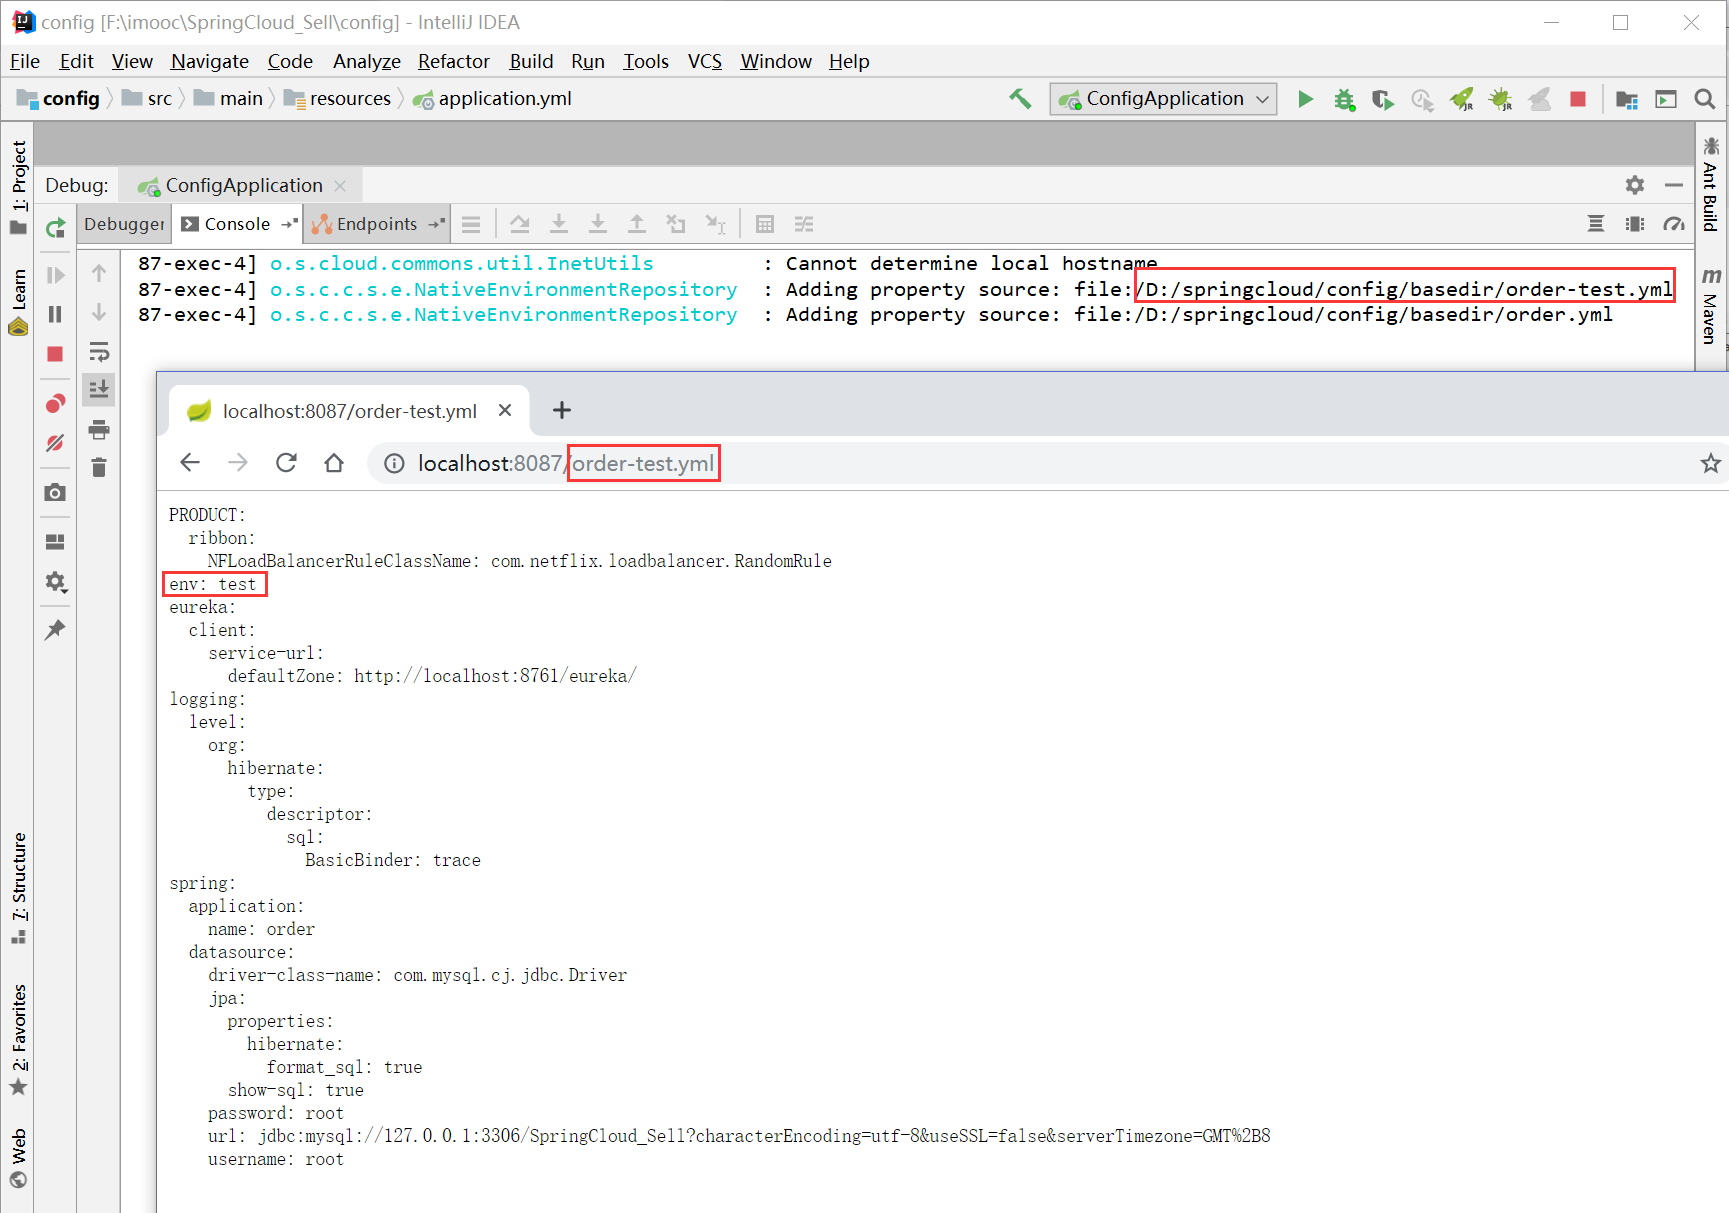The image size is (1729, 1213).
Task: Toggle mute breakpoints icon
Action: pos(55,442)
